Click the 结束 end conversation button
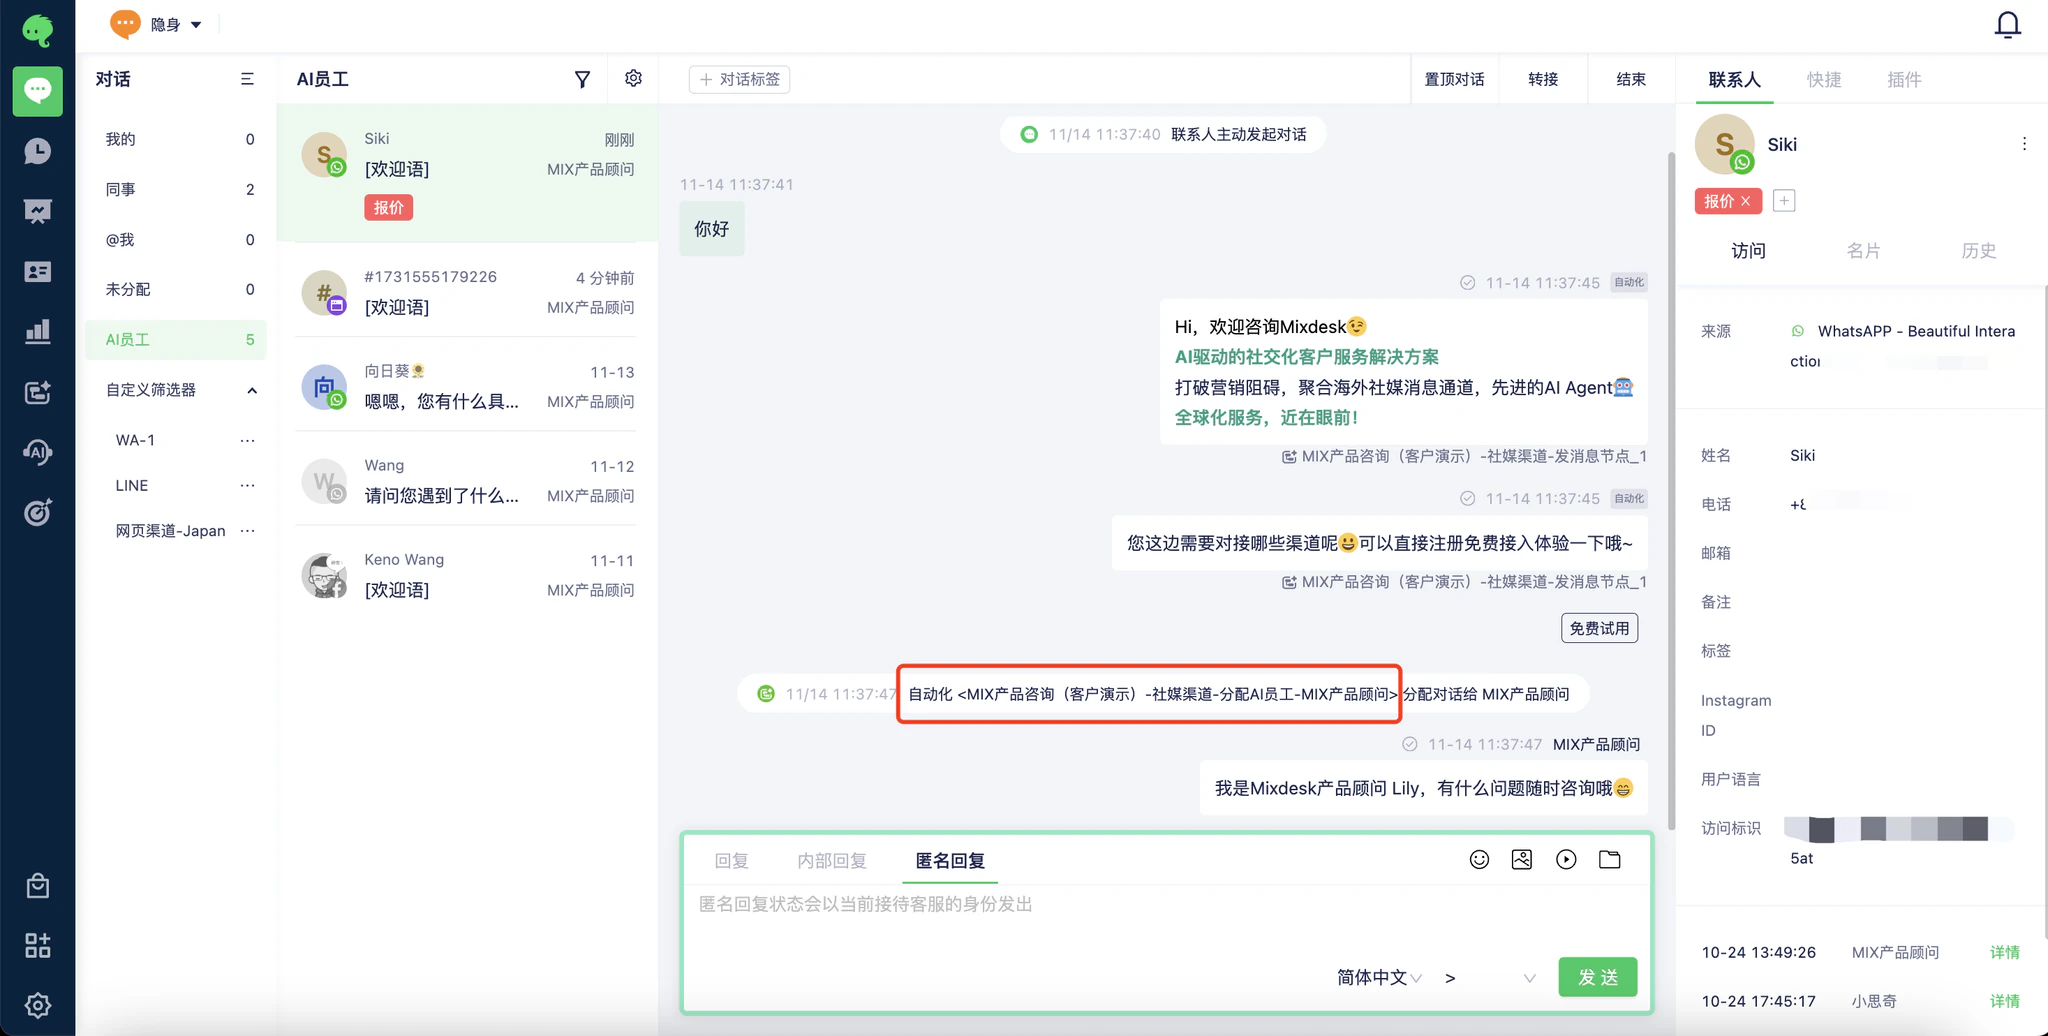Screen dimensions: 2048x1036 point(1631,79)
